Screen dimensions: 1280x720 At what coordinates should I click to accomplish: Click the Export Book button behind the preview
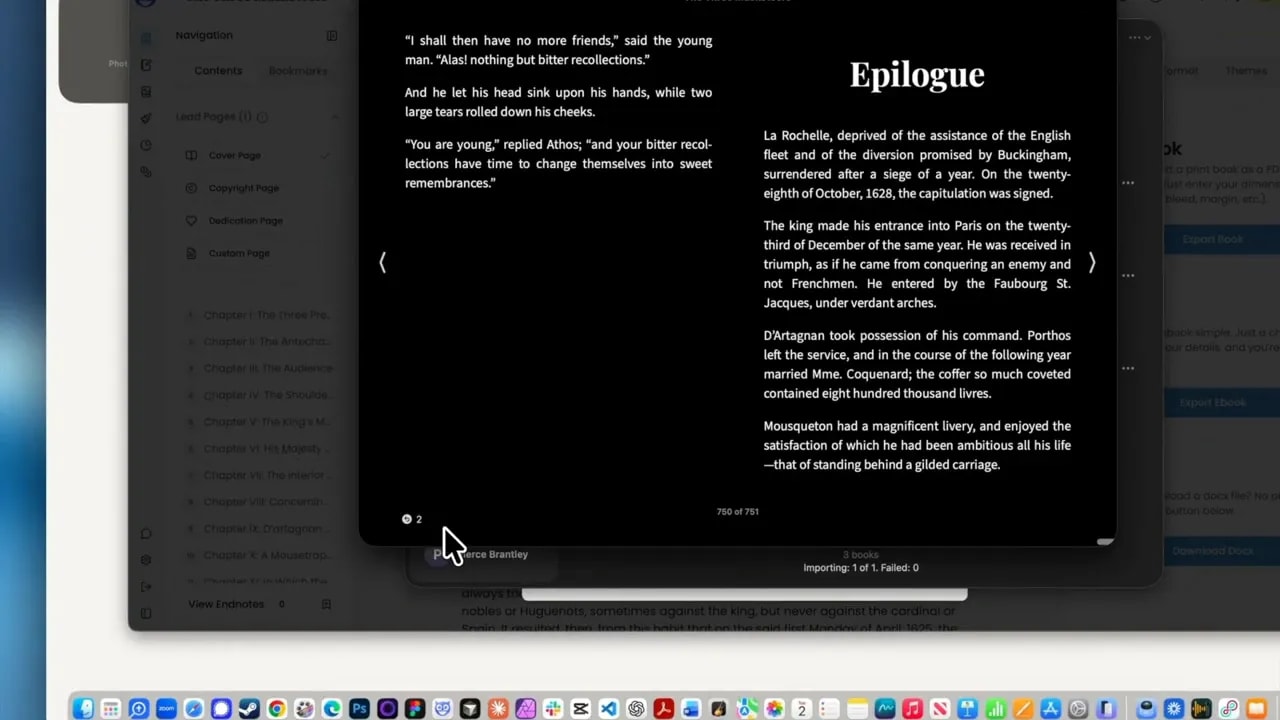1222,239
